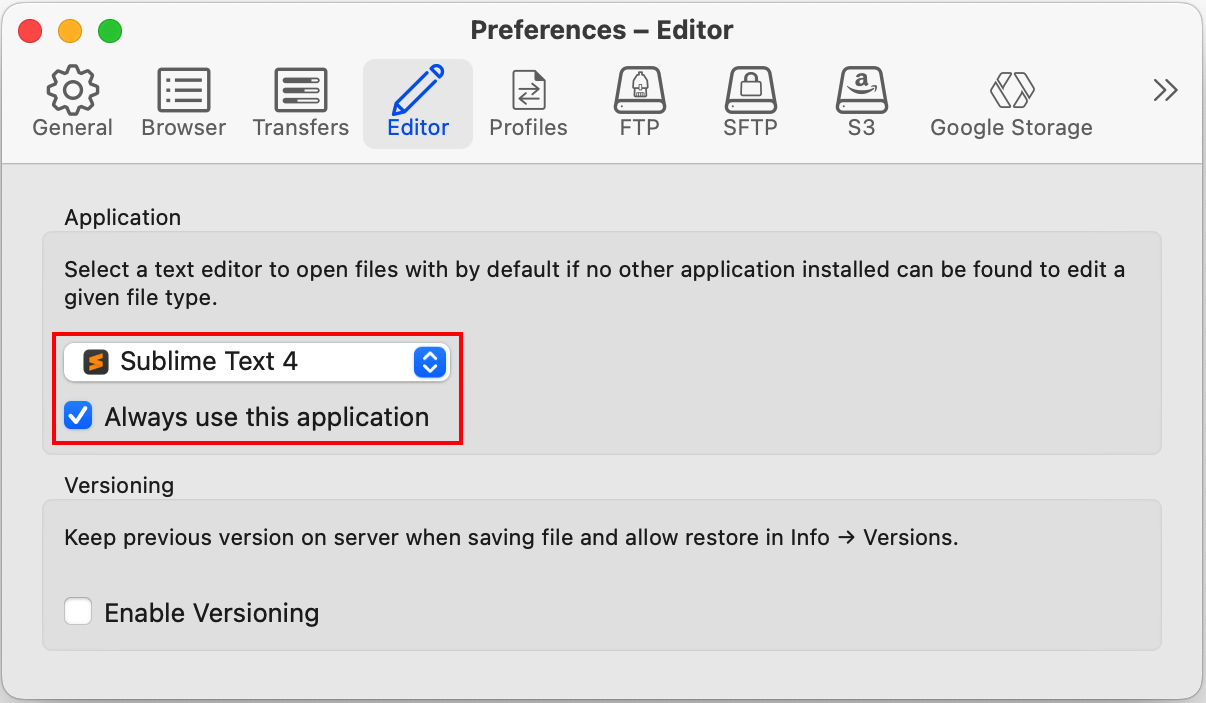1206x703 pixels.
Task: Click the Enable Versioning label text
Action: coord(212,612)
